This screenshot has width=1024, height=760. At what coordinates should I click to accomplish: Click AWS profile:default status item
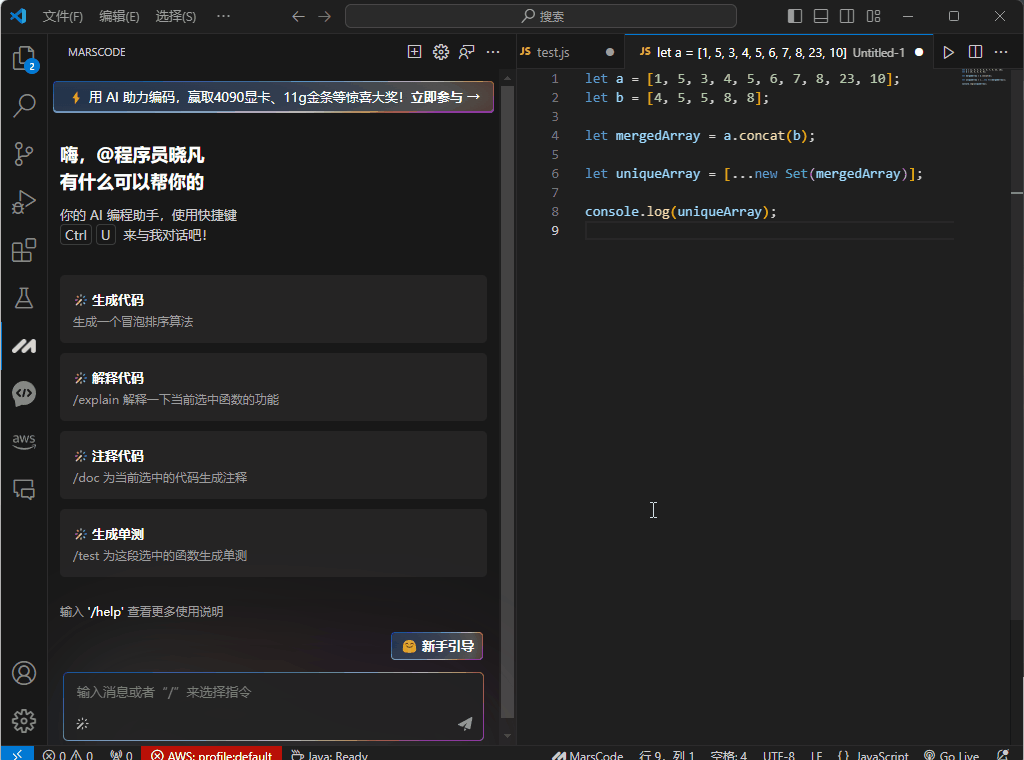pyautogui.click(x=212, y=755)
